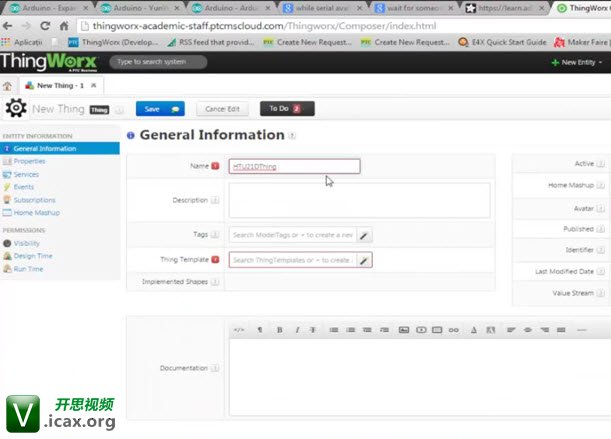Insert video in Documentation editor
Viewport: 611px width, 439px height.
coord(421,330)
